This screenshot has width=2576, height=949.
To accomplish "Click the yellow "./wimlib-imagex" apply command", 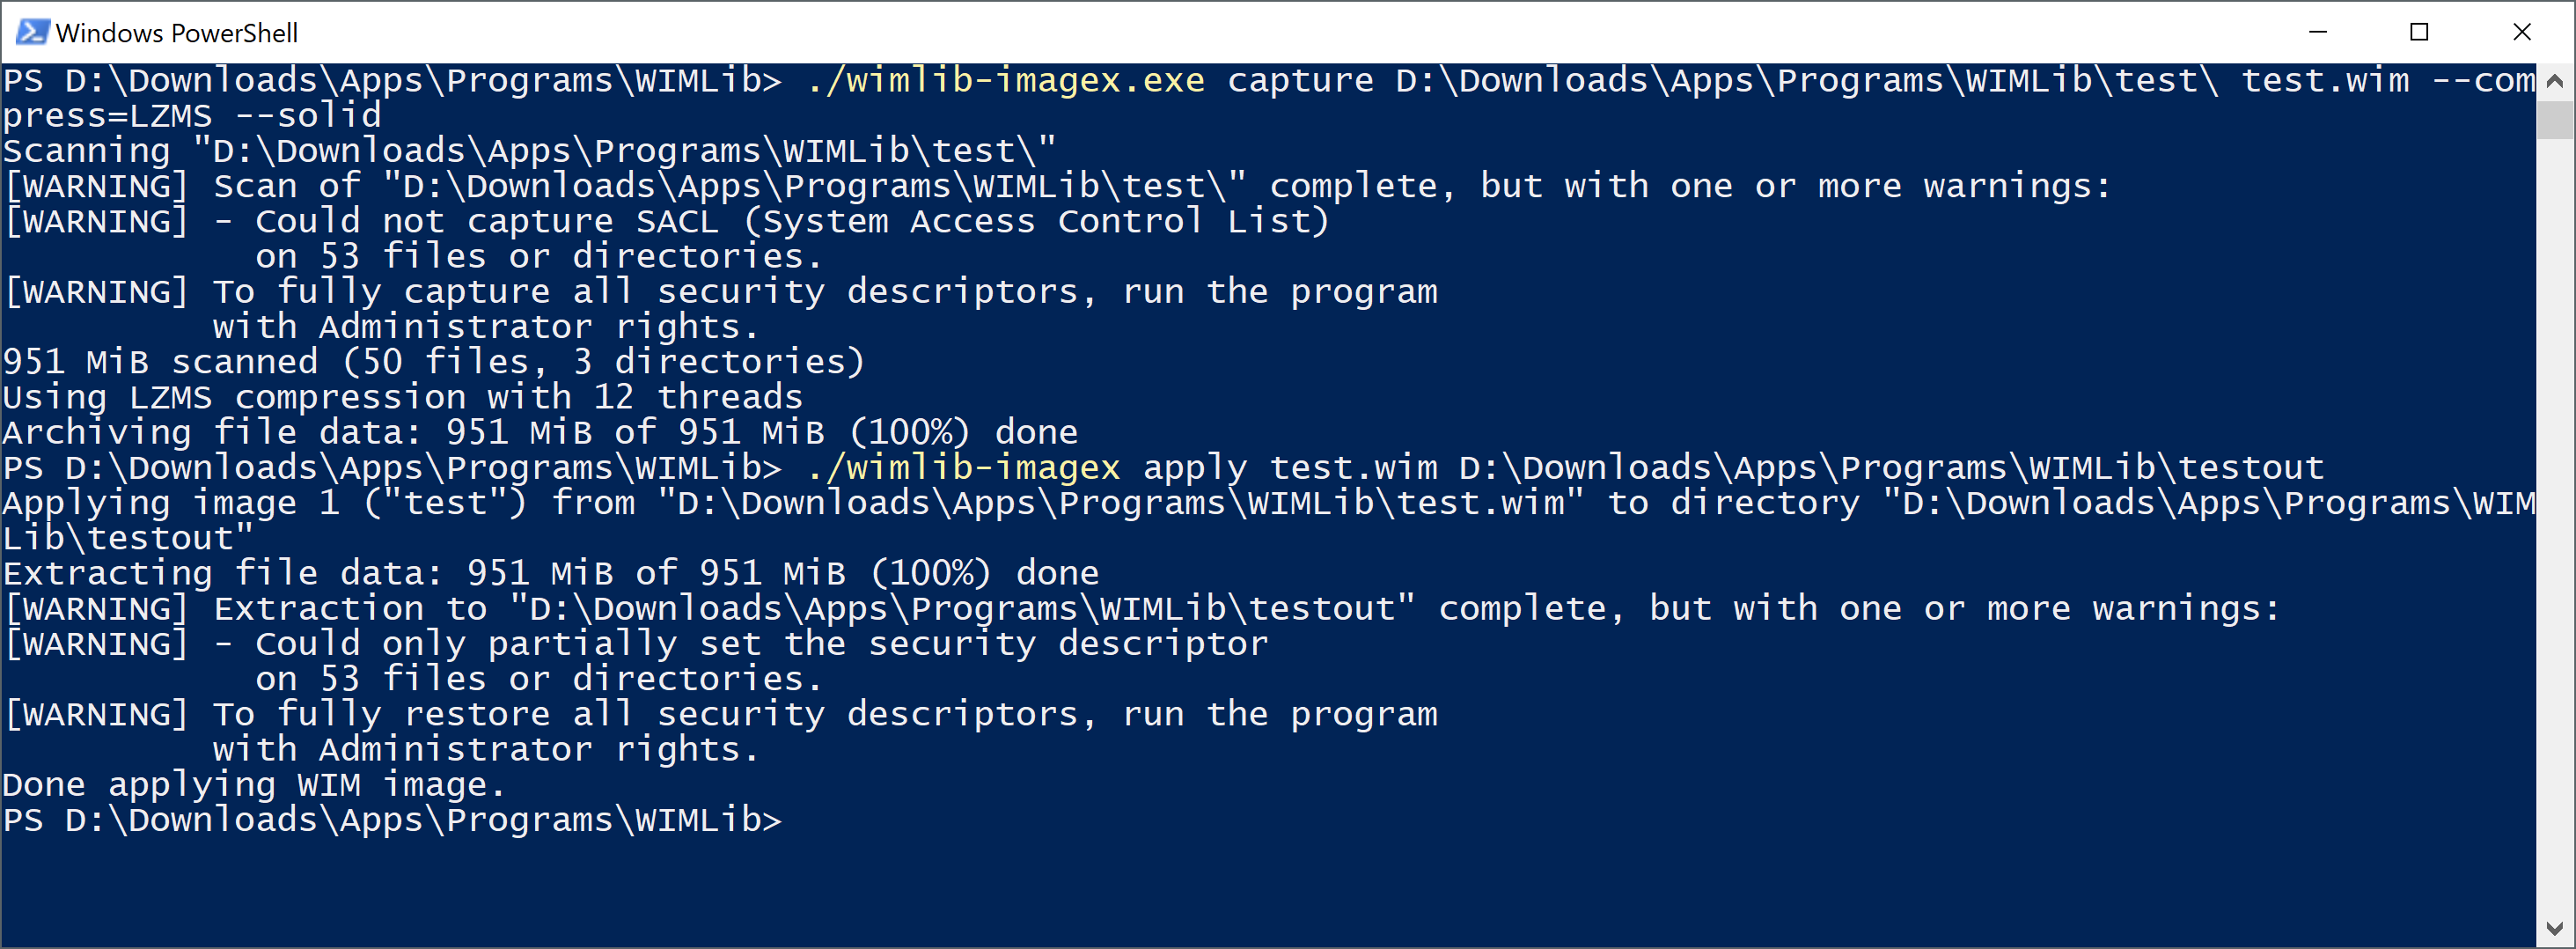I will coord(963,468).
